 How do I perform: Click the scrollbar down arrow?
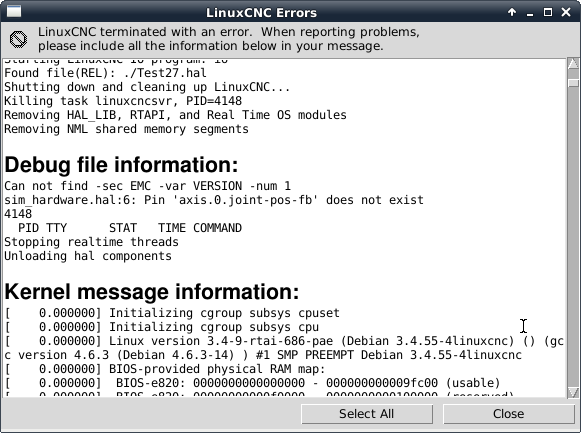[573, 392]
